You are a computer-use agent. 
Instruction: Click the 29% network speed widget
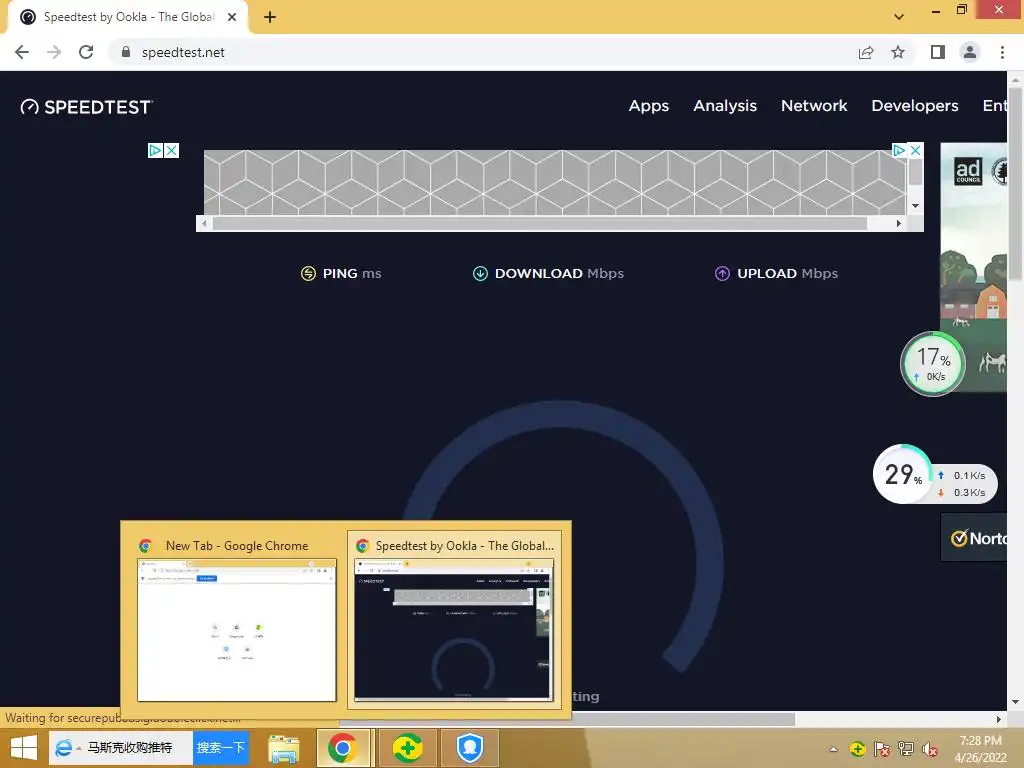pos(935,475)
